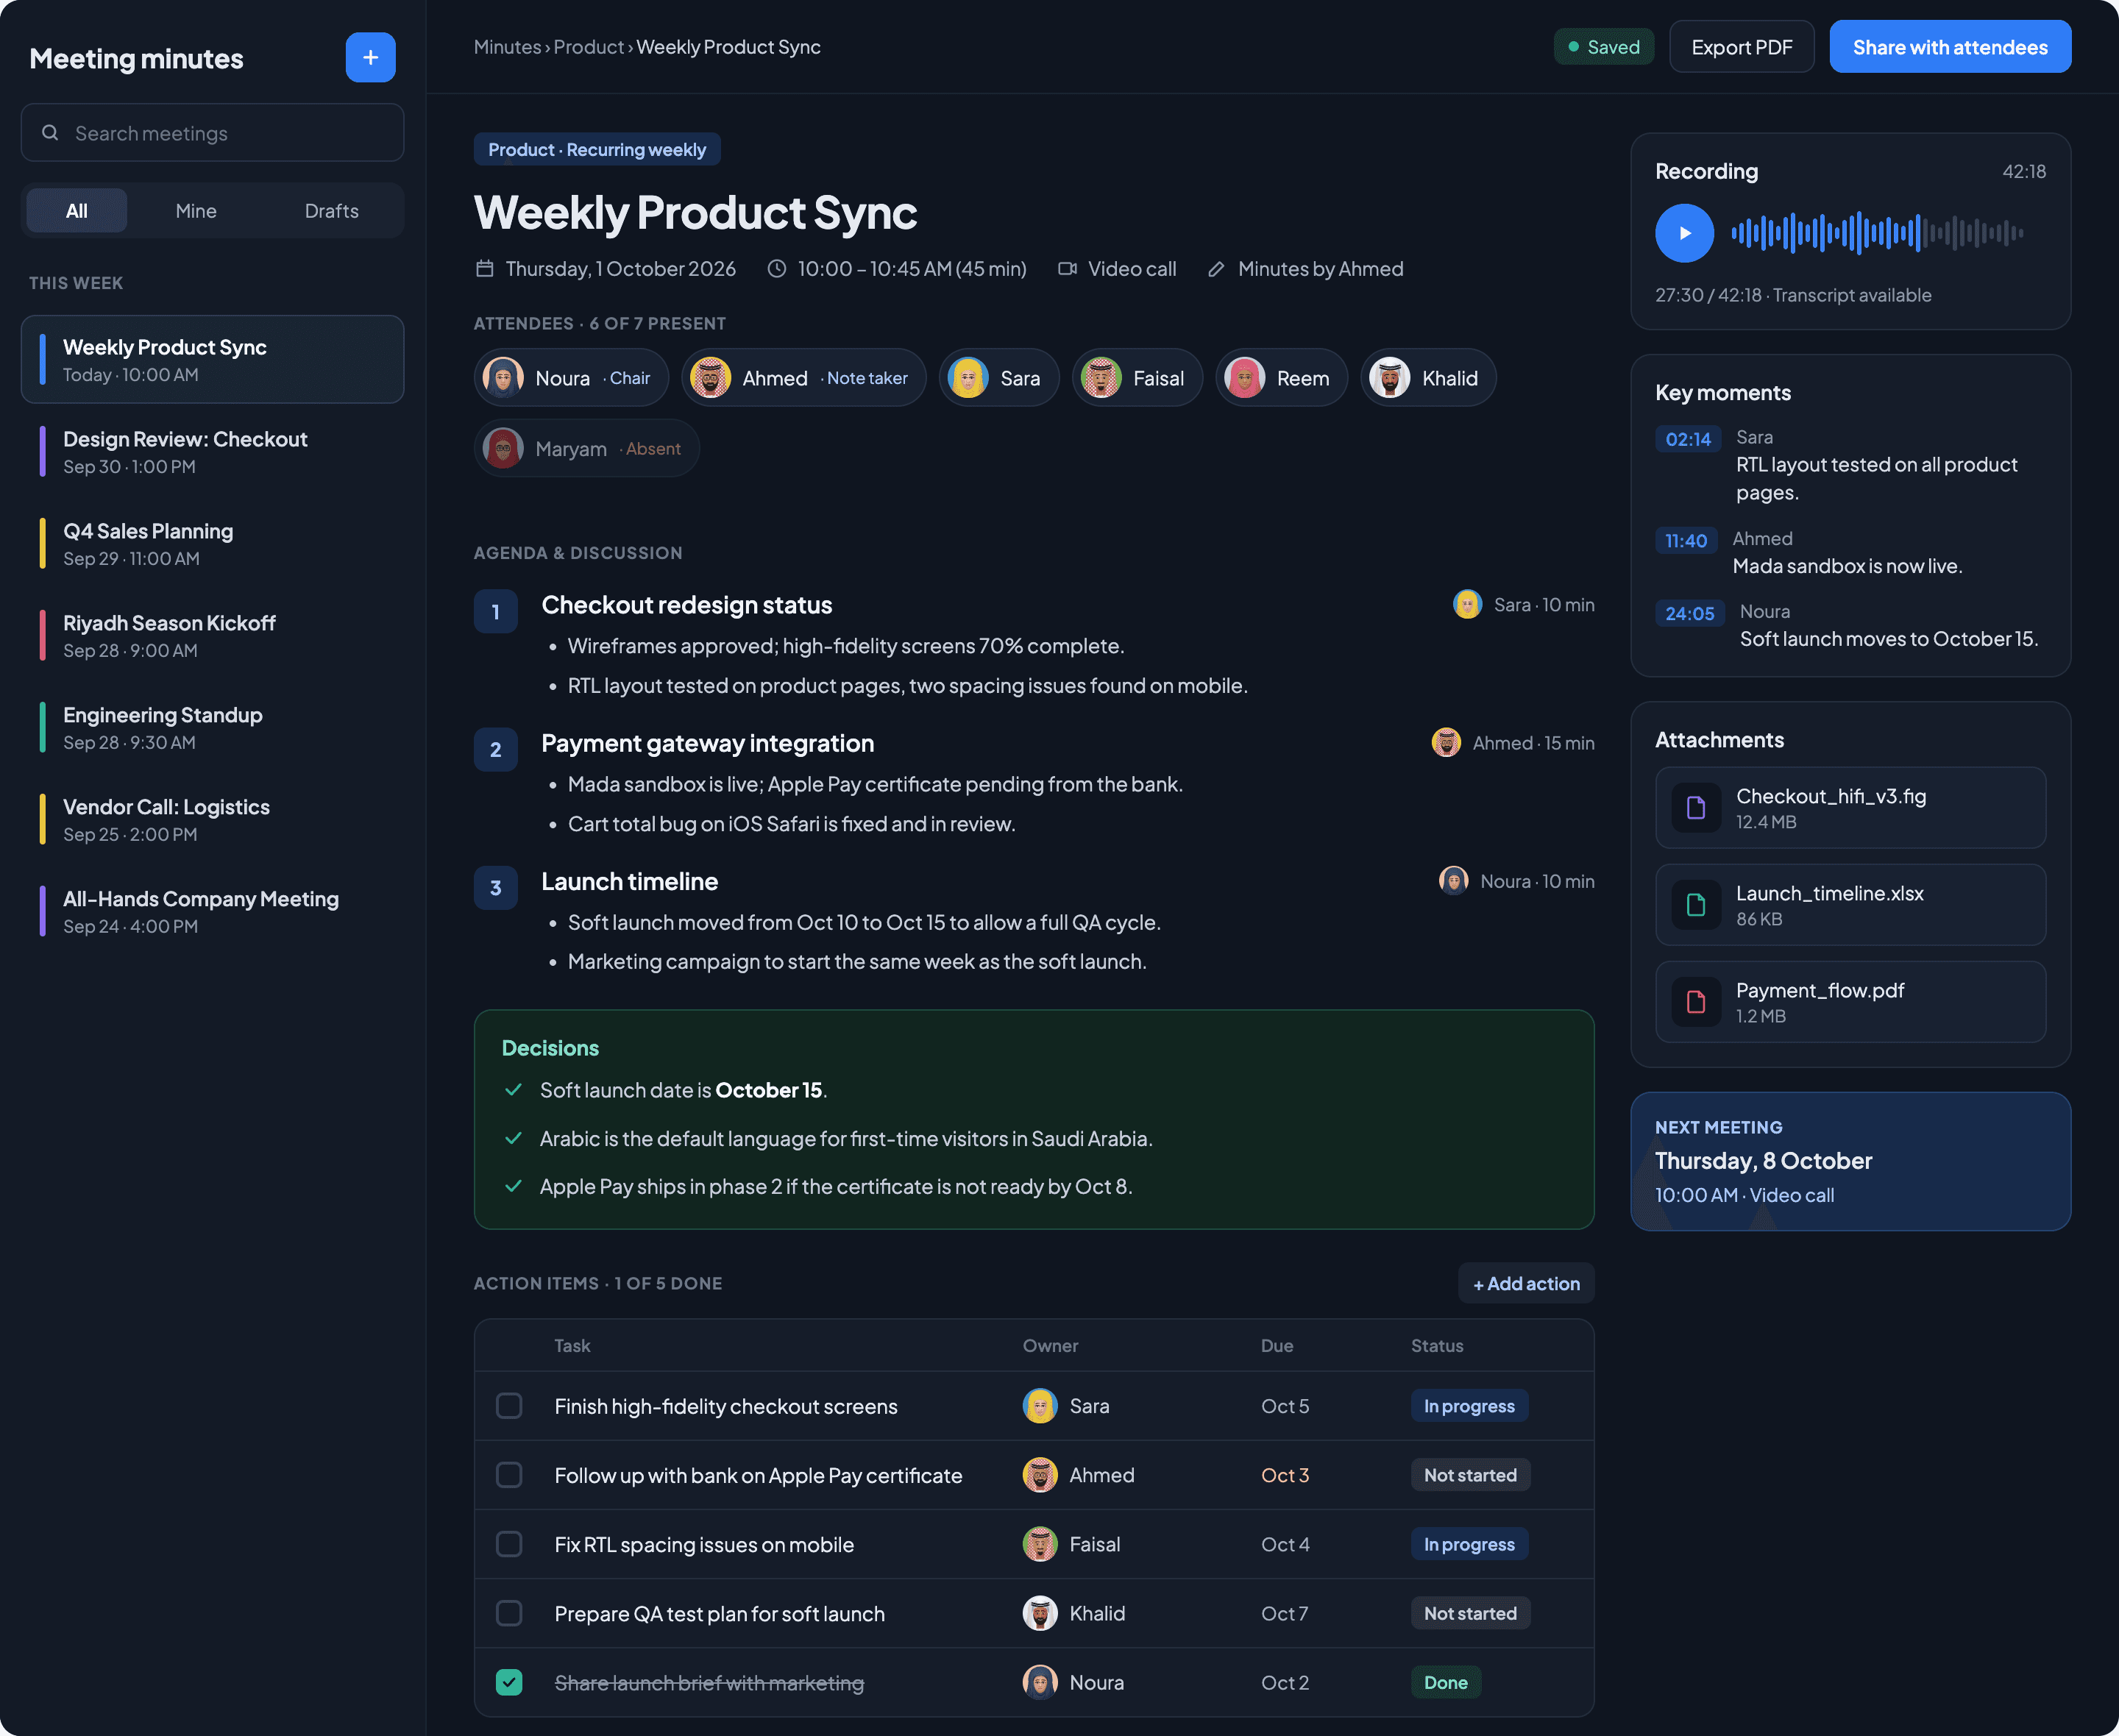2119x1736 pixels.
Task: Open the Next Meeting card for 8 October
Action: [1850, 1161]
